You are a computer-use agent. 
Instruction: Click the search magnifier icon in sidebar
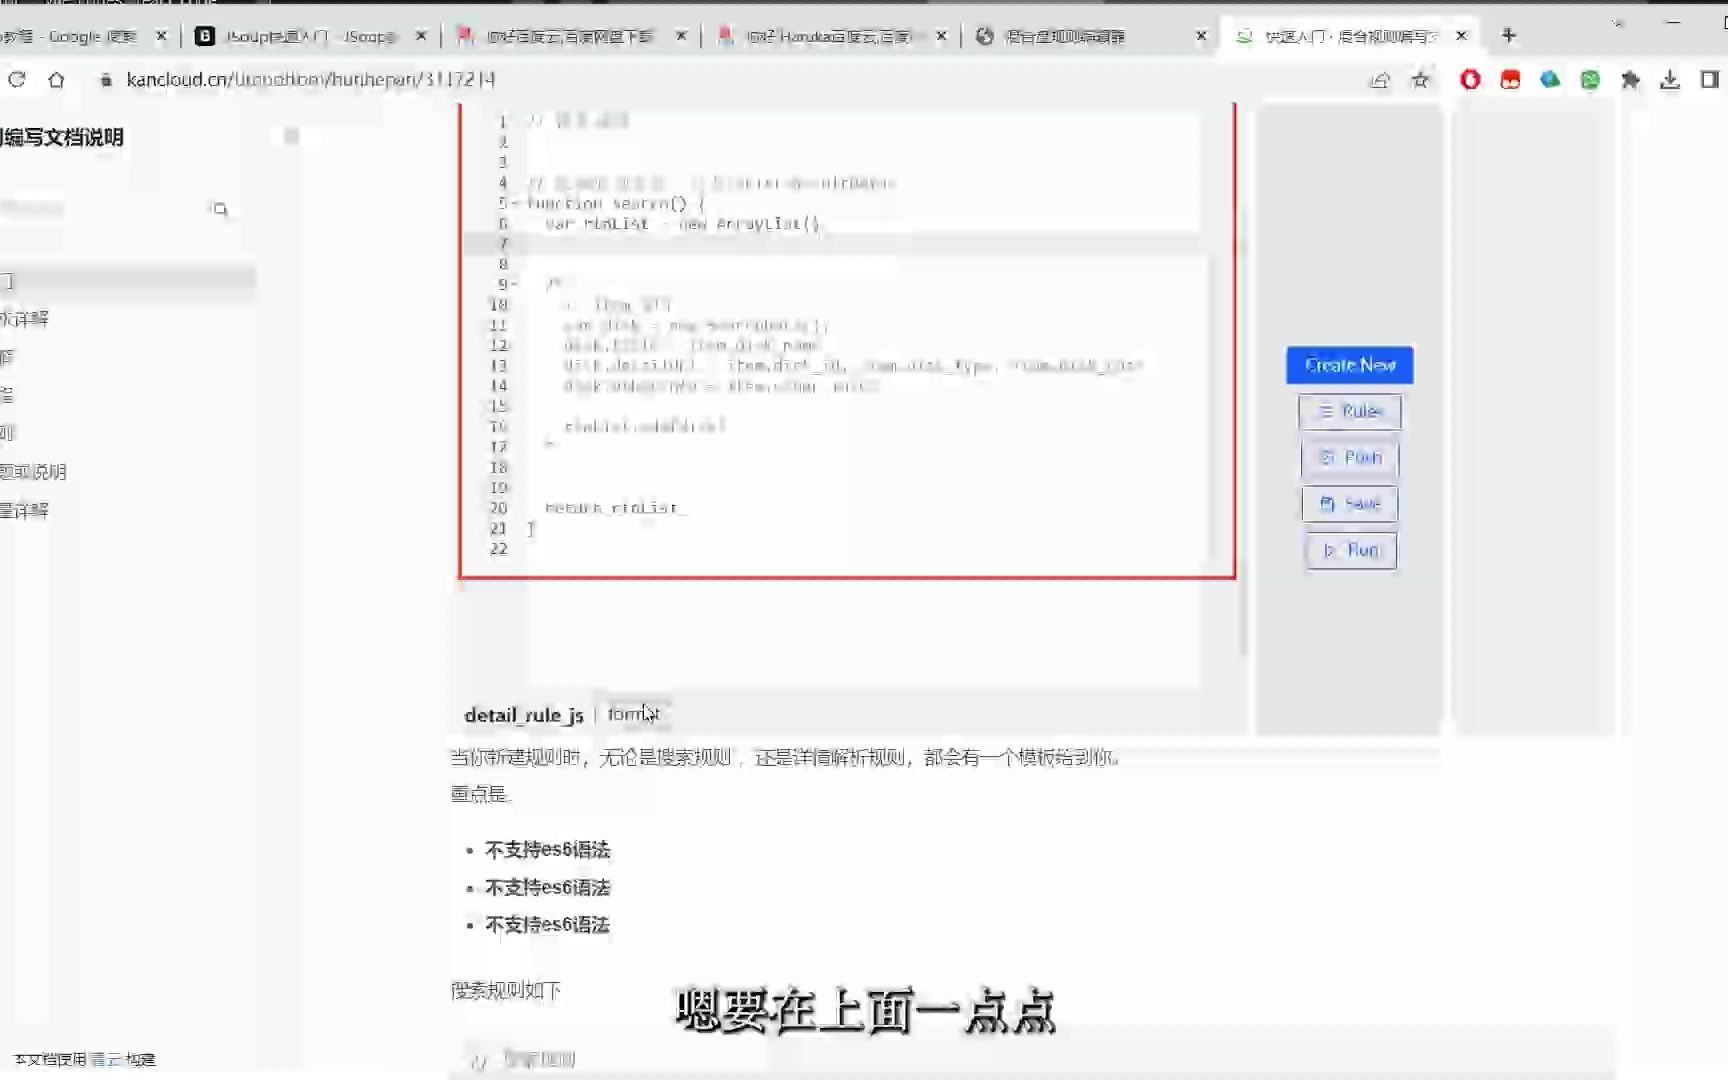coord(220,208)
